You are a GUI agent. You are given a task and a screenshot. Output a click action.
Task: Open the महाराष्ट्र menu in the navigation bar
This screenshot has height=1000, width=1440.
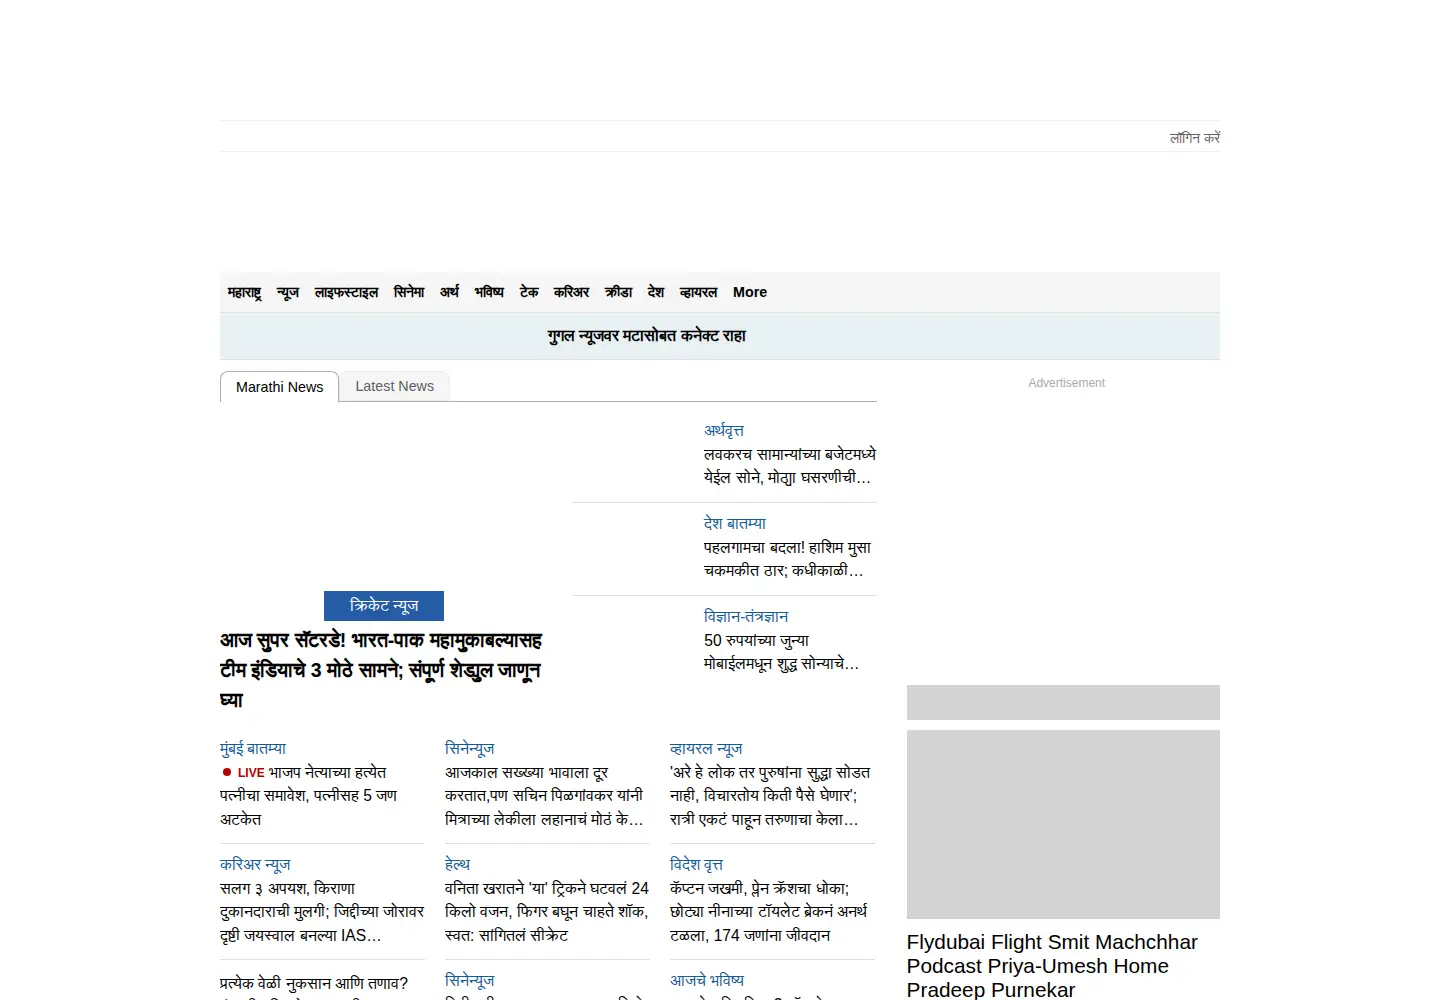[244, 292]
